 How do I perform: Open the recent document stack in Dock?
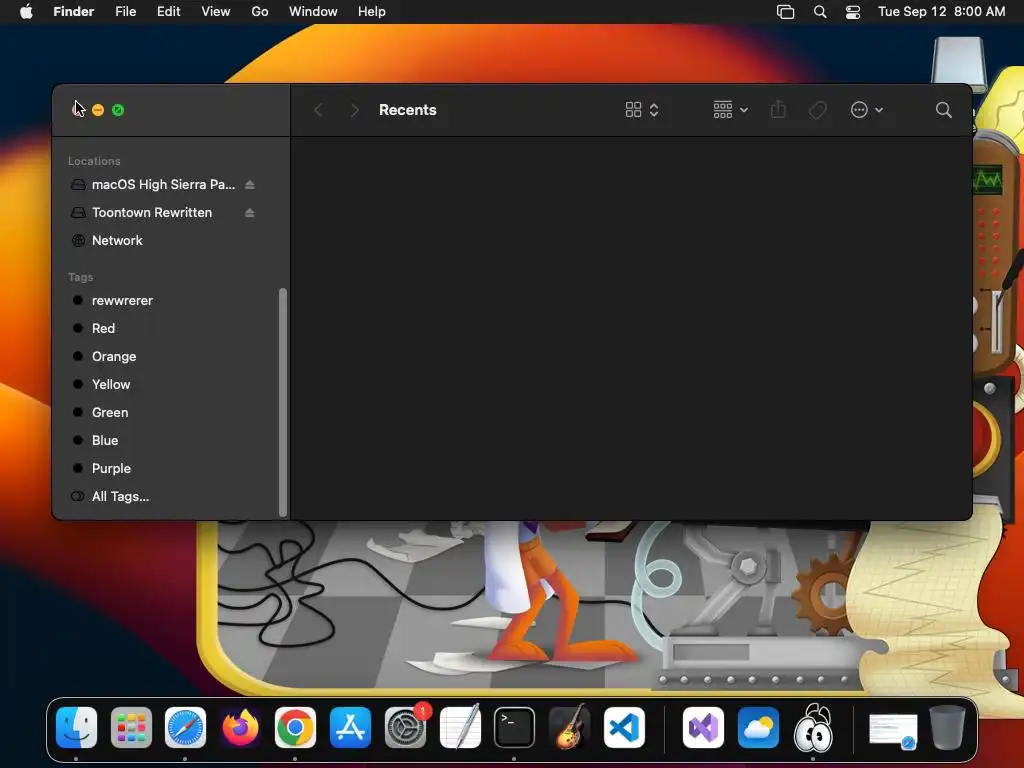click(893, 730)
